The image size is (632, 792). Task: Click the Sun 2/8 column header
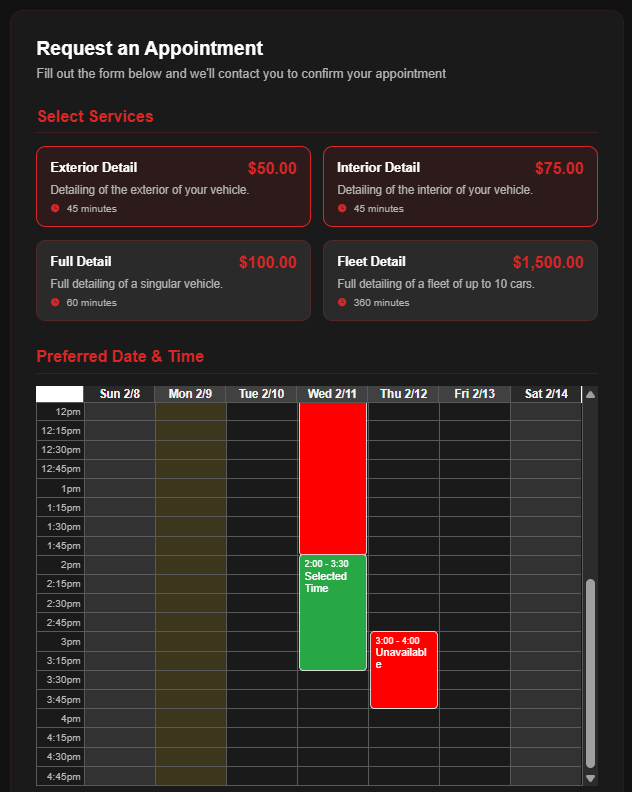click(120, 394)
